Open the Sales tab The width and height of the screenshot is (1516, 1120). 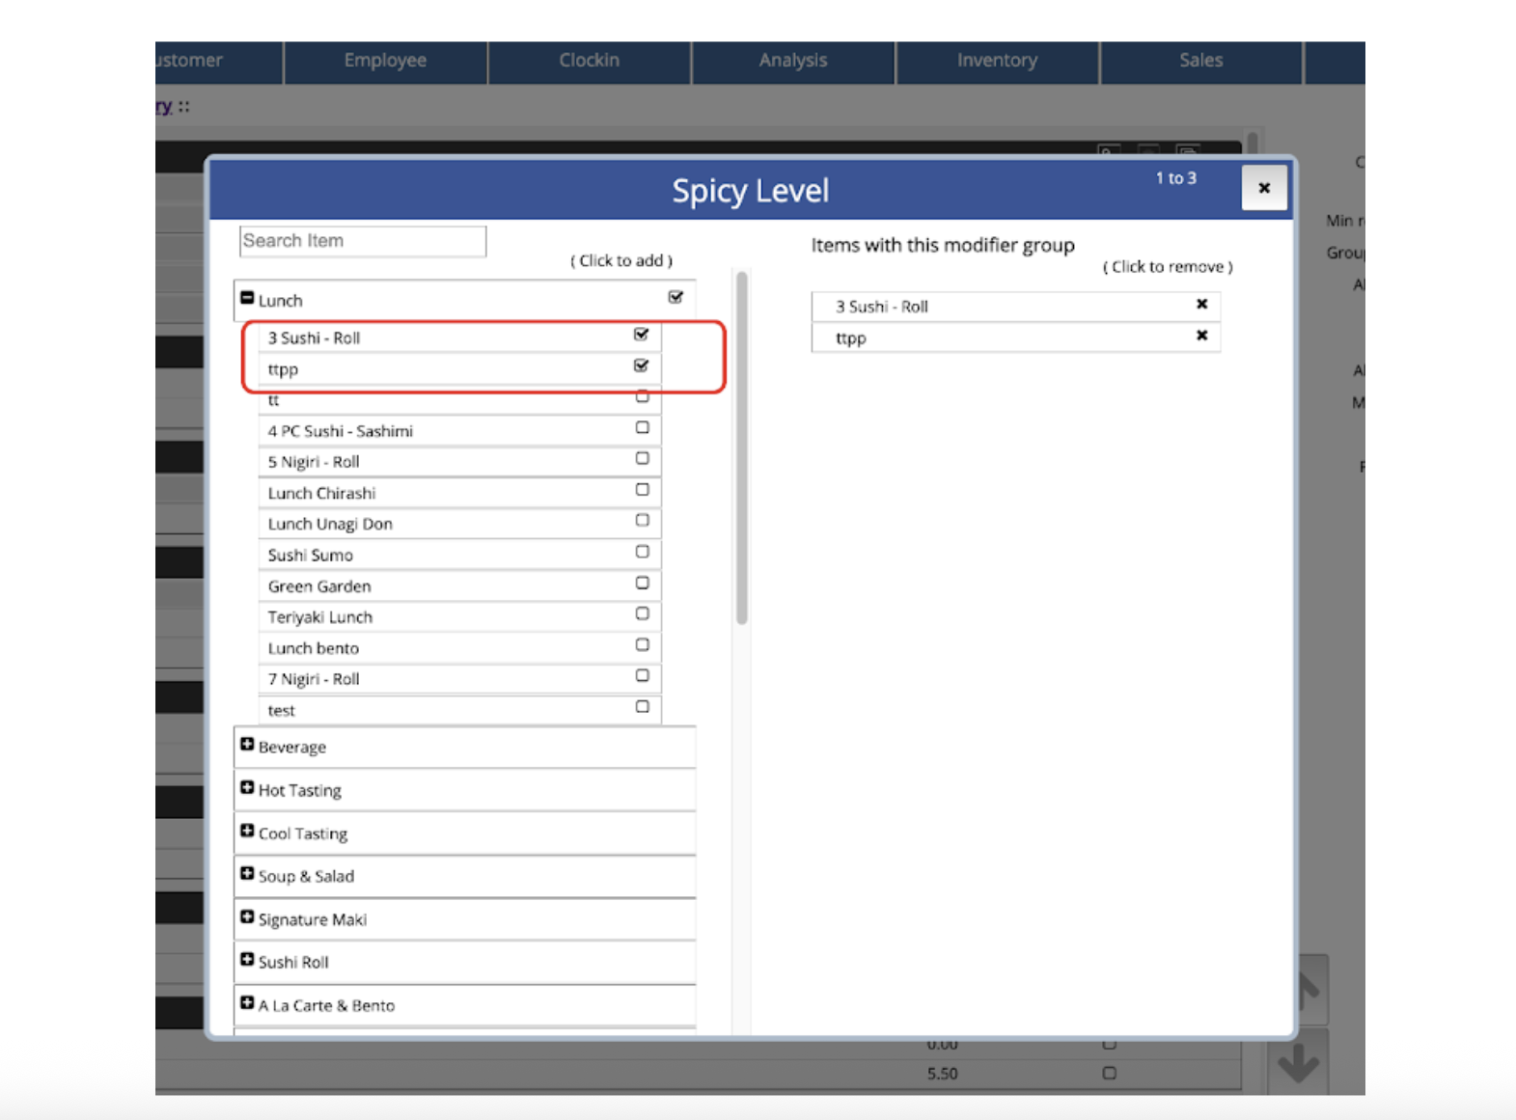click(x=1201, y=61)
